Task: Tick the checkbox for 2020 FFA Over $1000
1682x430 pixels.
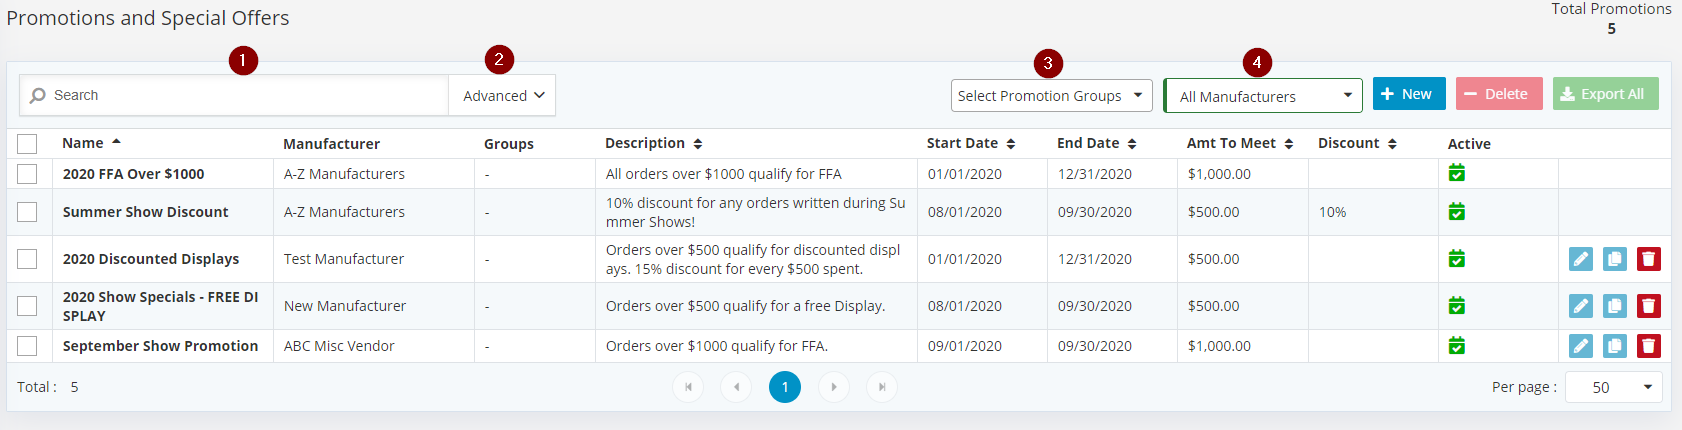Action: (27, 174)
